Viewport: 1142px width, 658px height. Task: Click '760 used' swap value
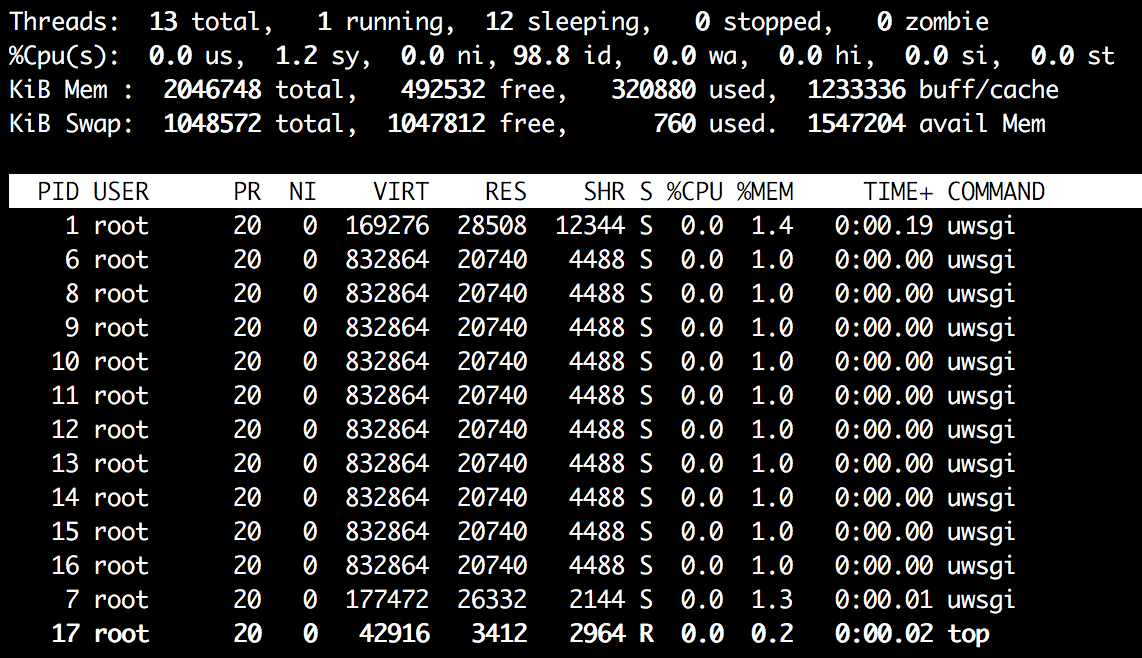coord(709,124)
